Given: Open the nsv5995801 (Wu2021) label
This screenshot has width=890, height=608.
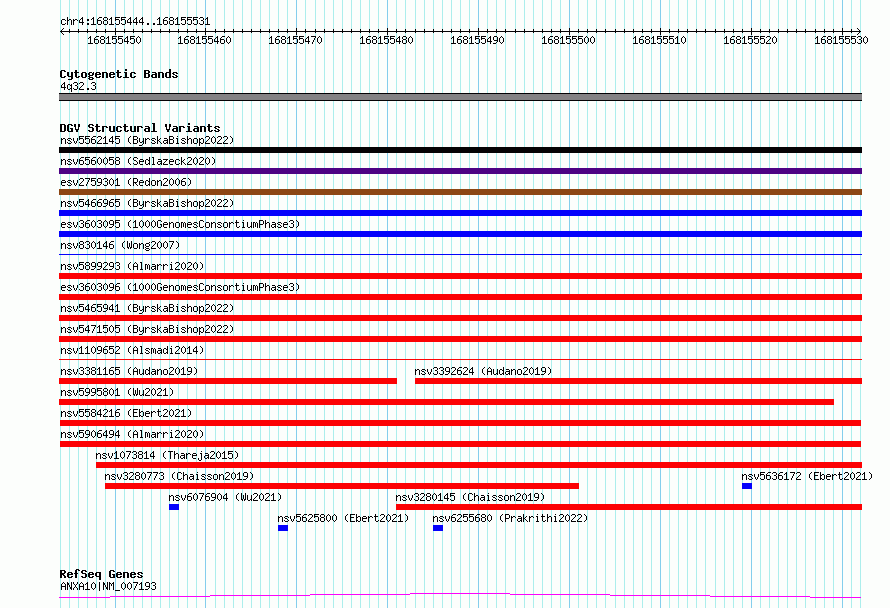Looking at the screenshot, I should point(117,392).
